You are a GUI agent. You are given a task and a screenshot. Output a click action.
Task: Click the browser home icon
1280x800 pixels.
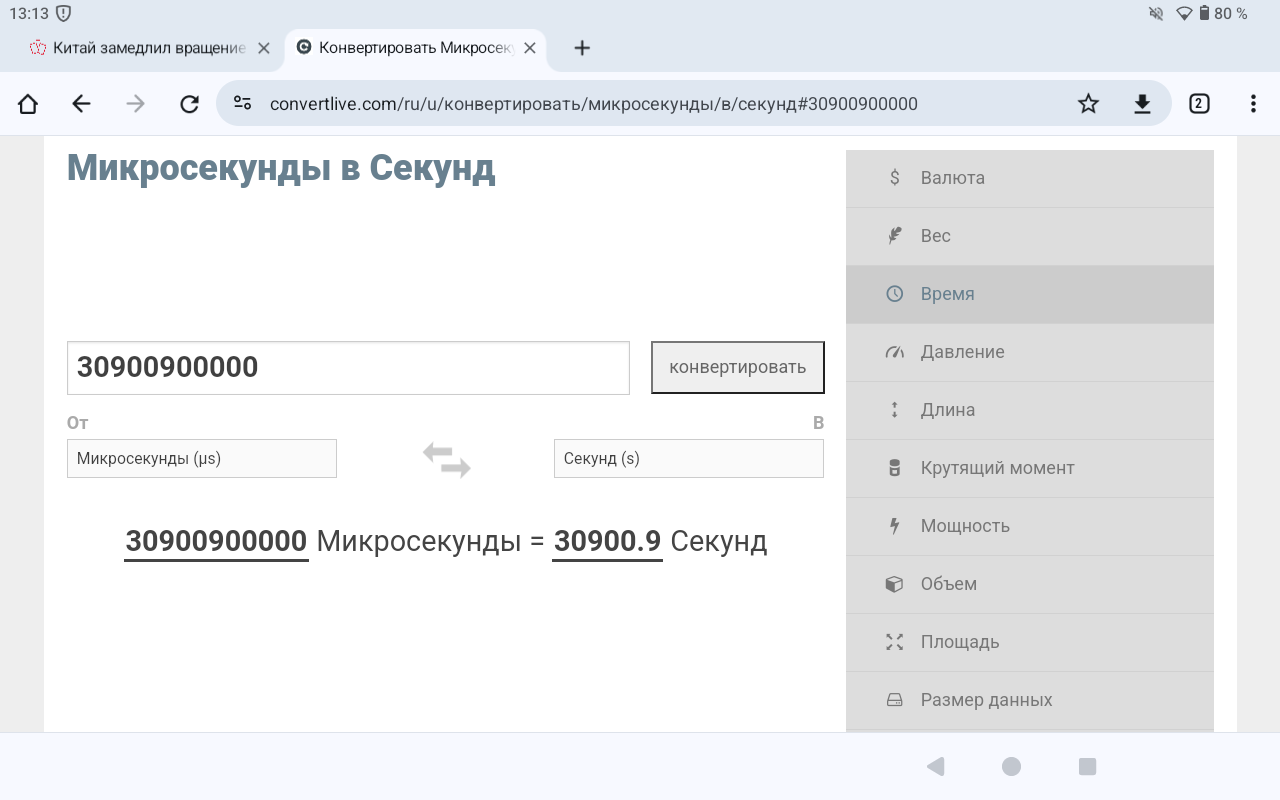tap(28, 104)
